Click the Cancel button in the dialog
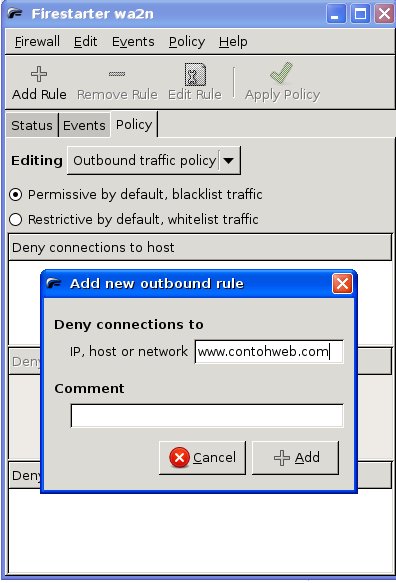The height and width of the screenshot is (583, 396). (x=202, y=458)
